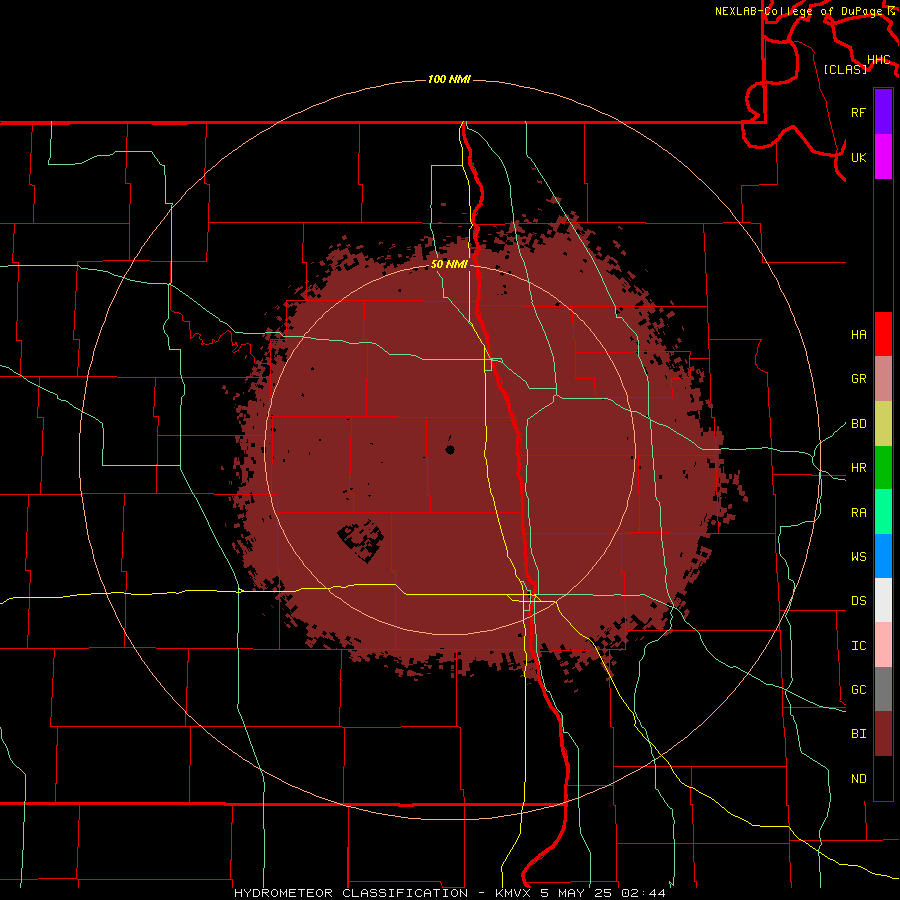Click the RA light green legend swatch
The image size is (900, 900).
[x=883, y=512]
